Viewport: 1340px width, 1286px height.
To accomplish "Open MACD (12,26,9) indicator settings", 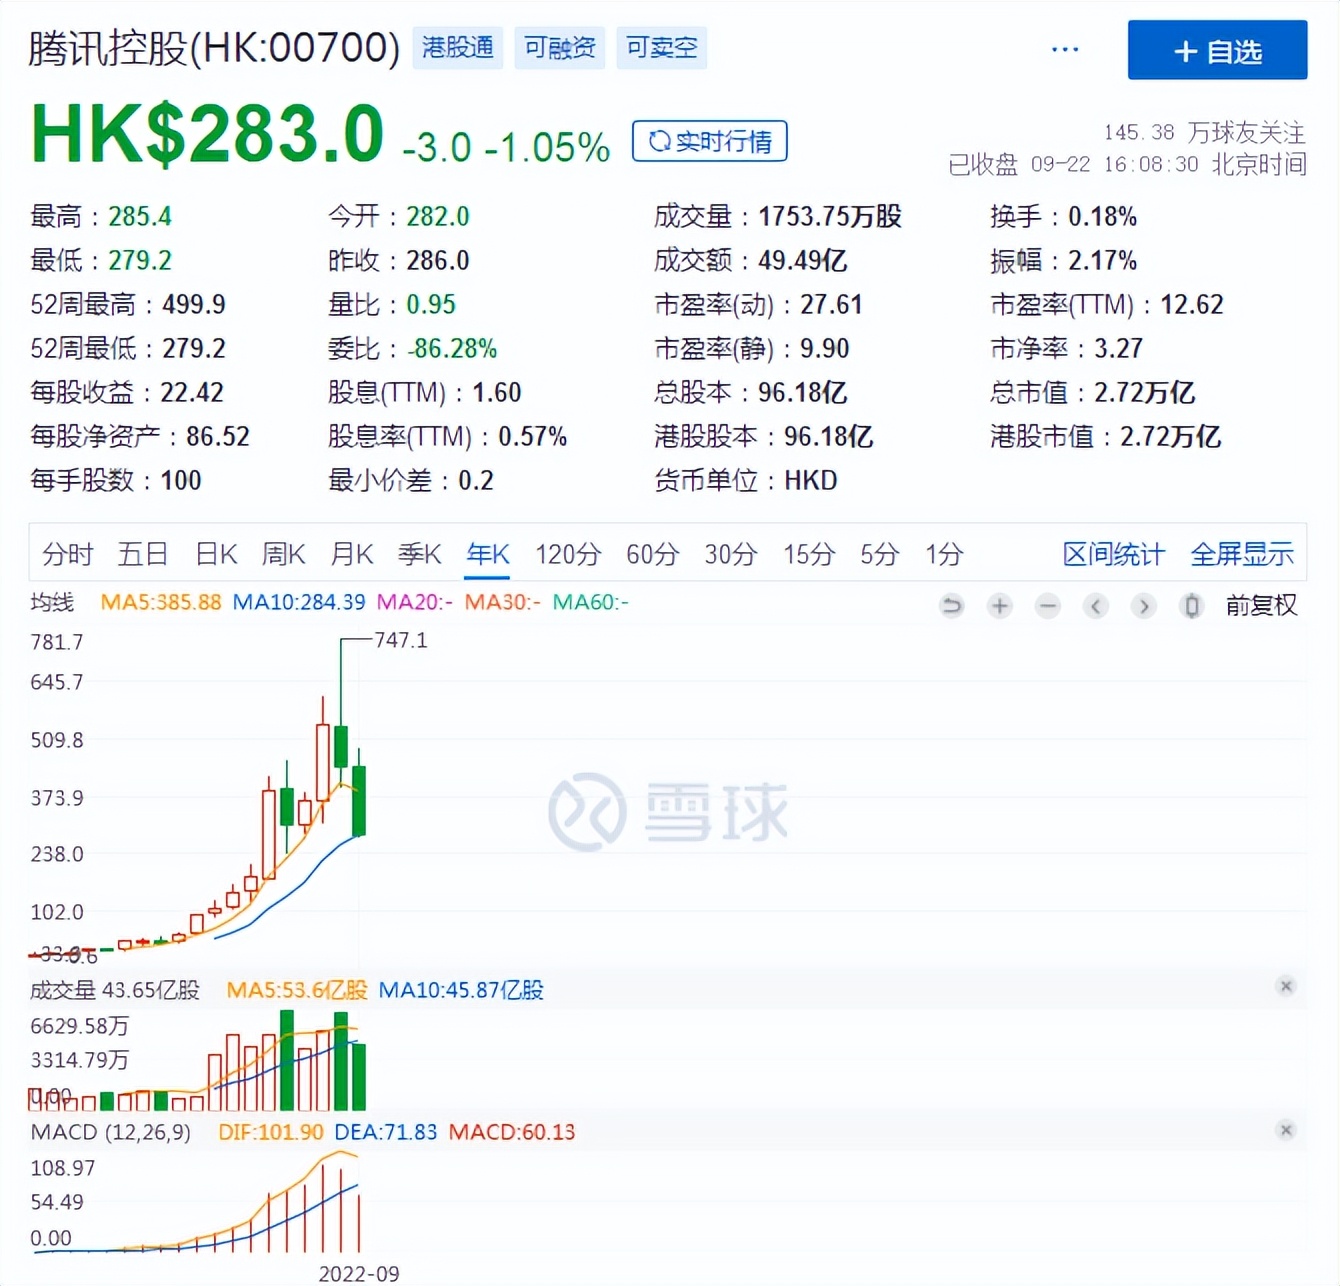I will pos(110,1131).
